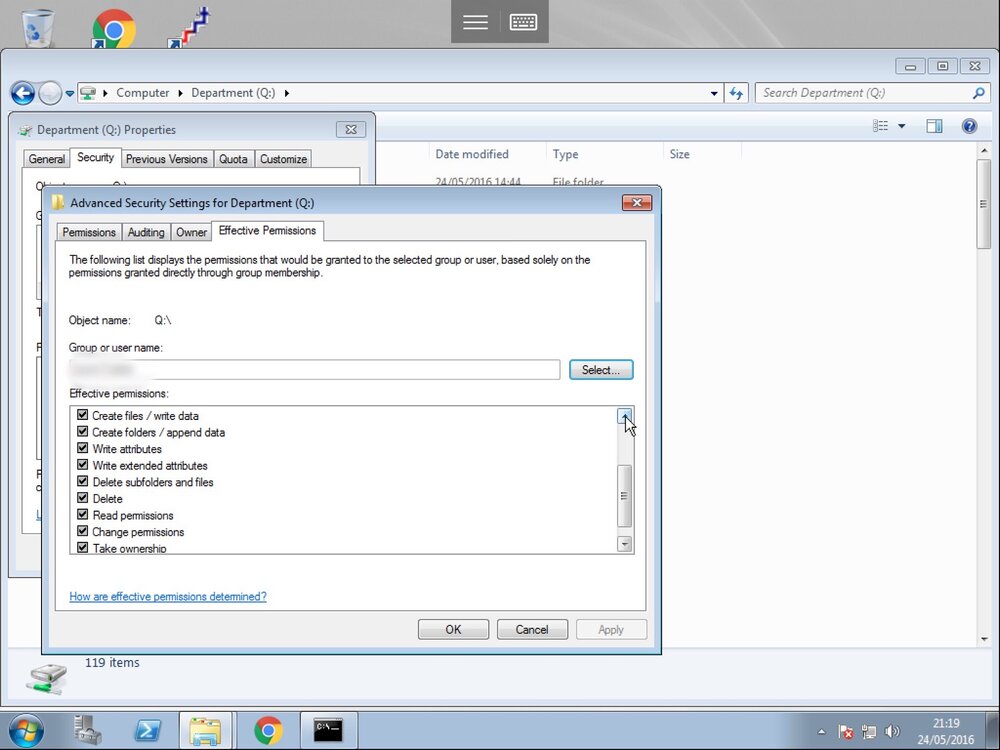This screenshot has width=1000, height=750.
Task: Click the permissions list scroll down arrow
Action: pyautogui.click(x=625, y=544)
